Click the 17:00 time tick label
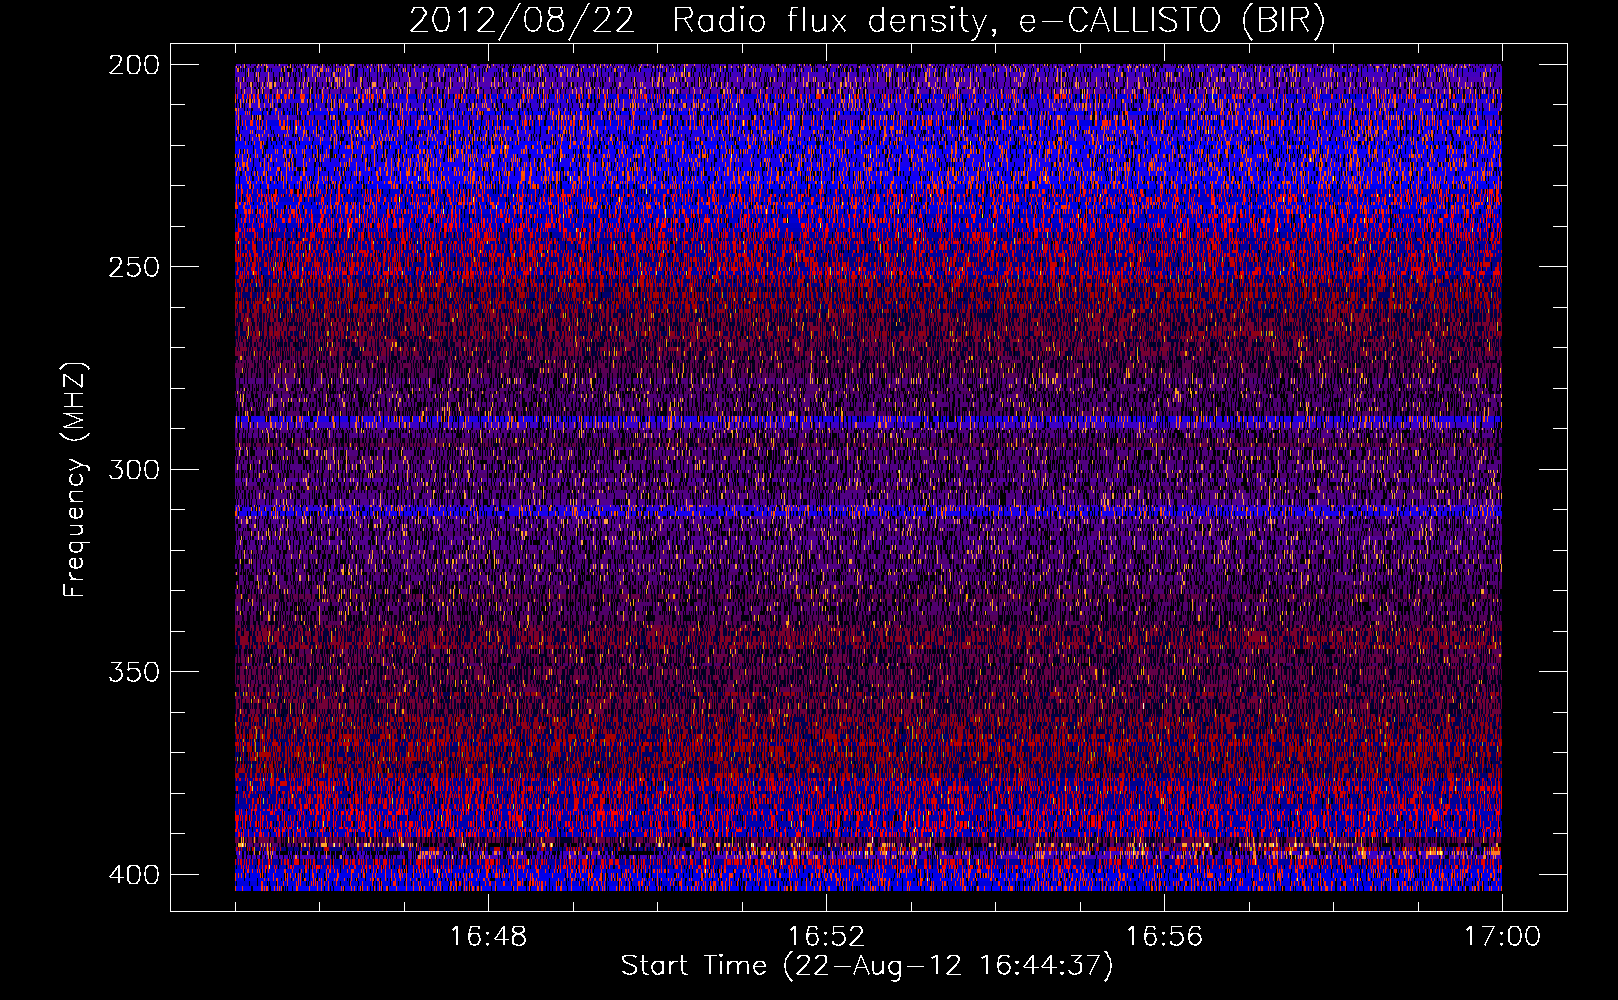Image resolution: width=1618 pixels, height=1000 pixels. (x=1502, y=937)
